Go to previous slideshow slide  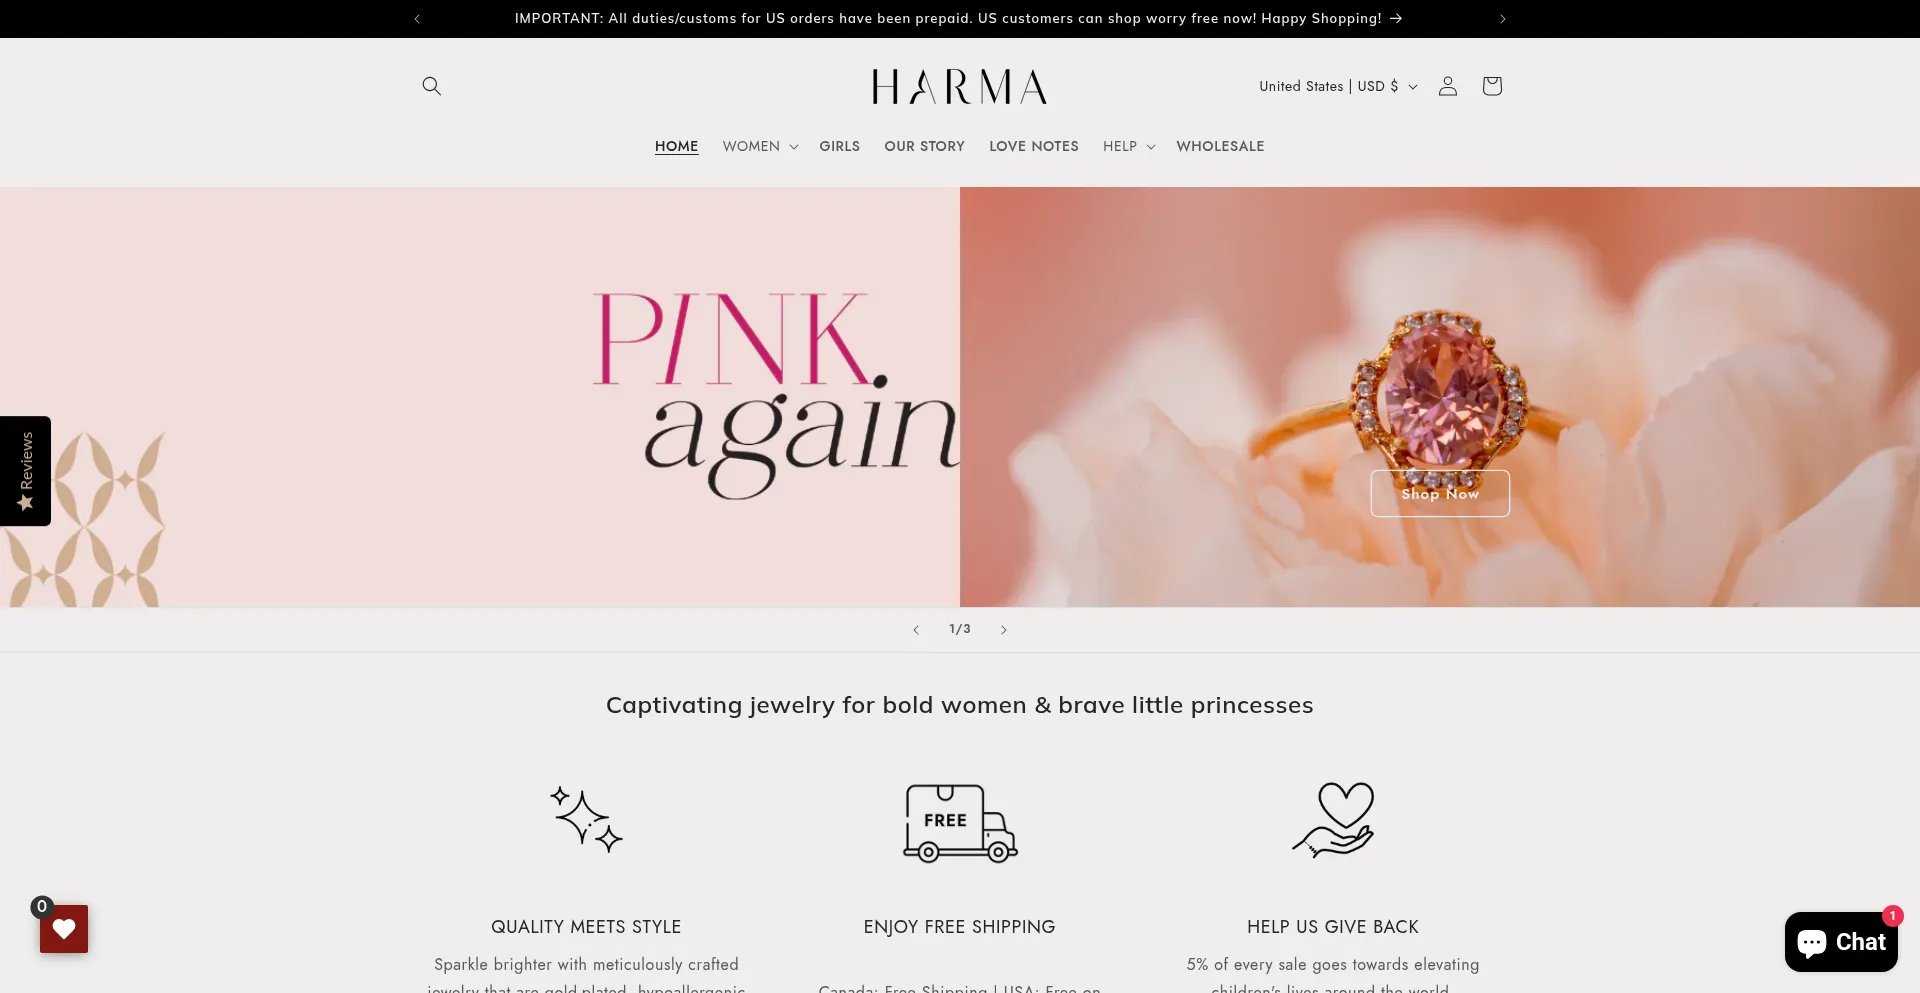pyautogui.click(x=916, y=630)
